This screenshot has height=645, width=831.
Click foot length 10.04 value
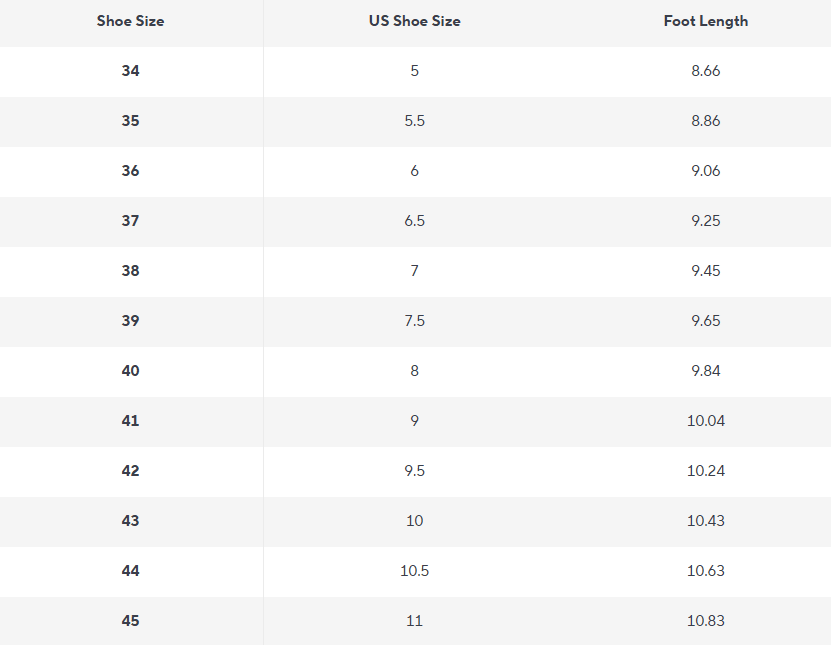(705, 421)
